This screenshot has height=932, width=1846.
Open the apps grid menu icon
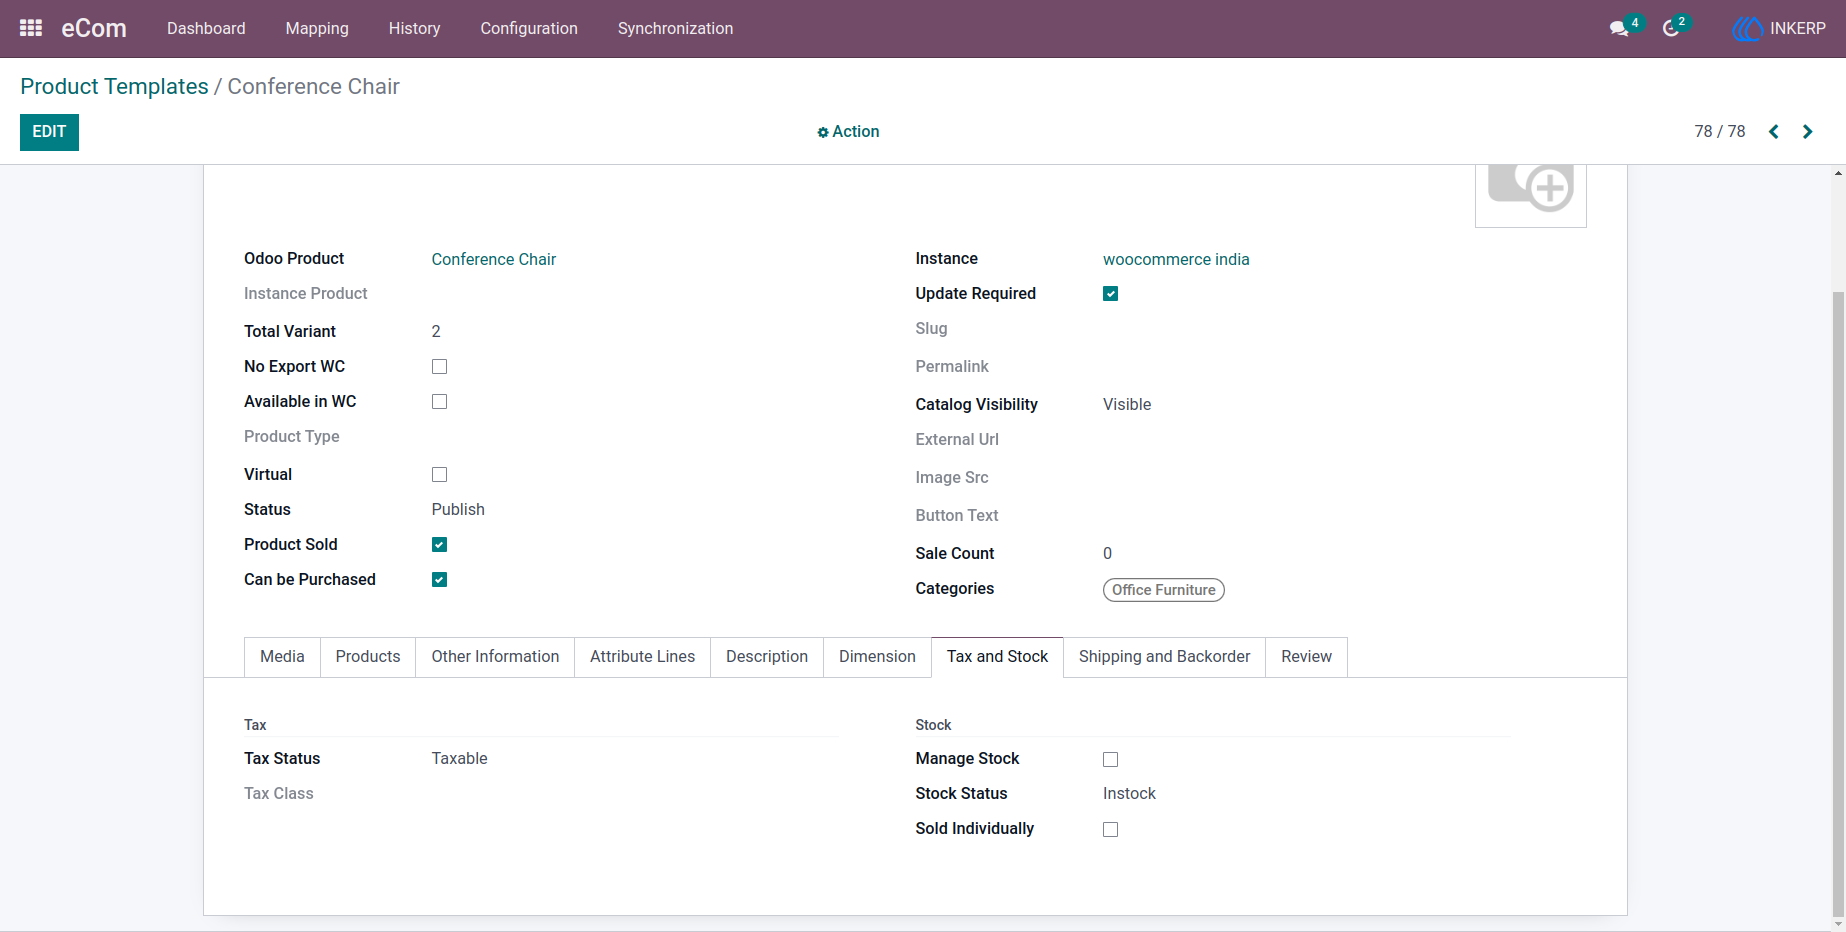tap(31, 28)
